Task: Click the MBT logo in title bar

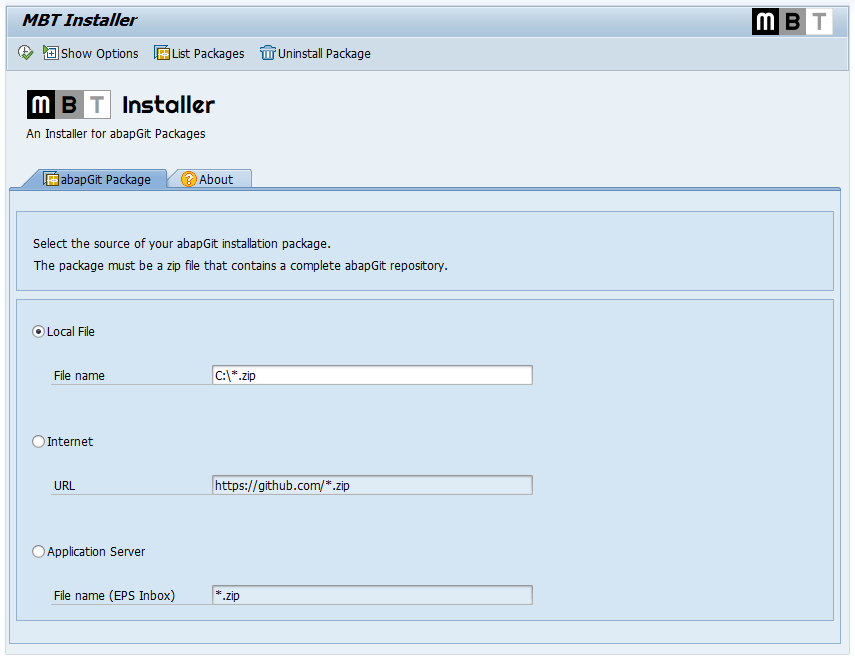Action: coord(792,22)
